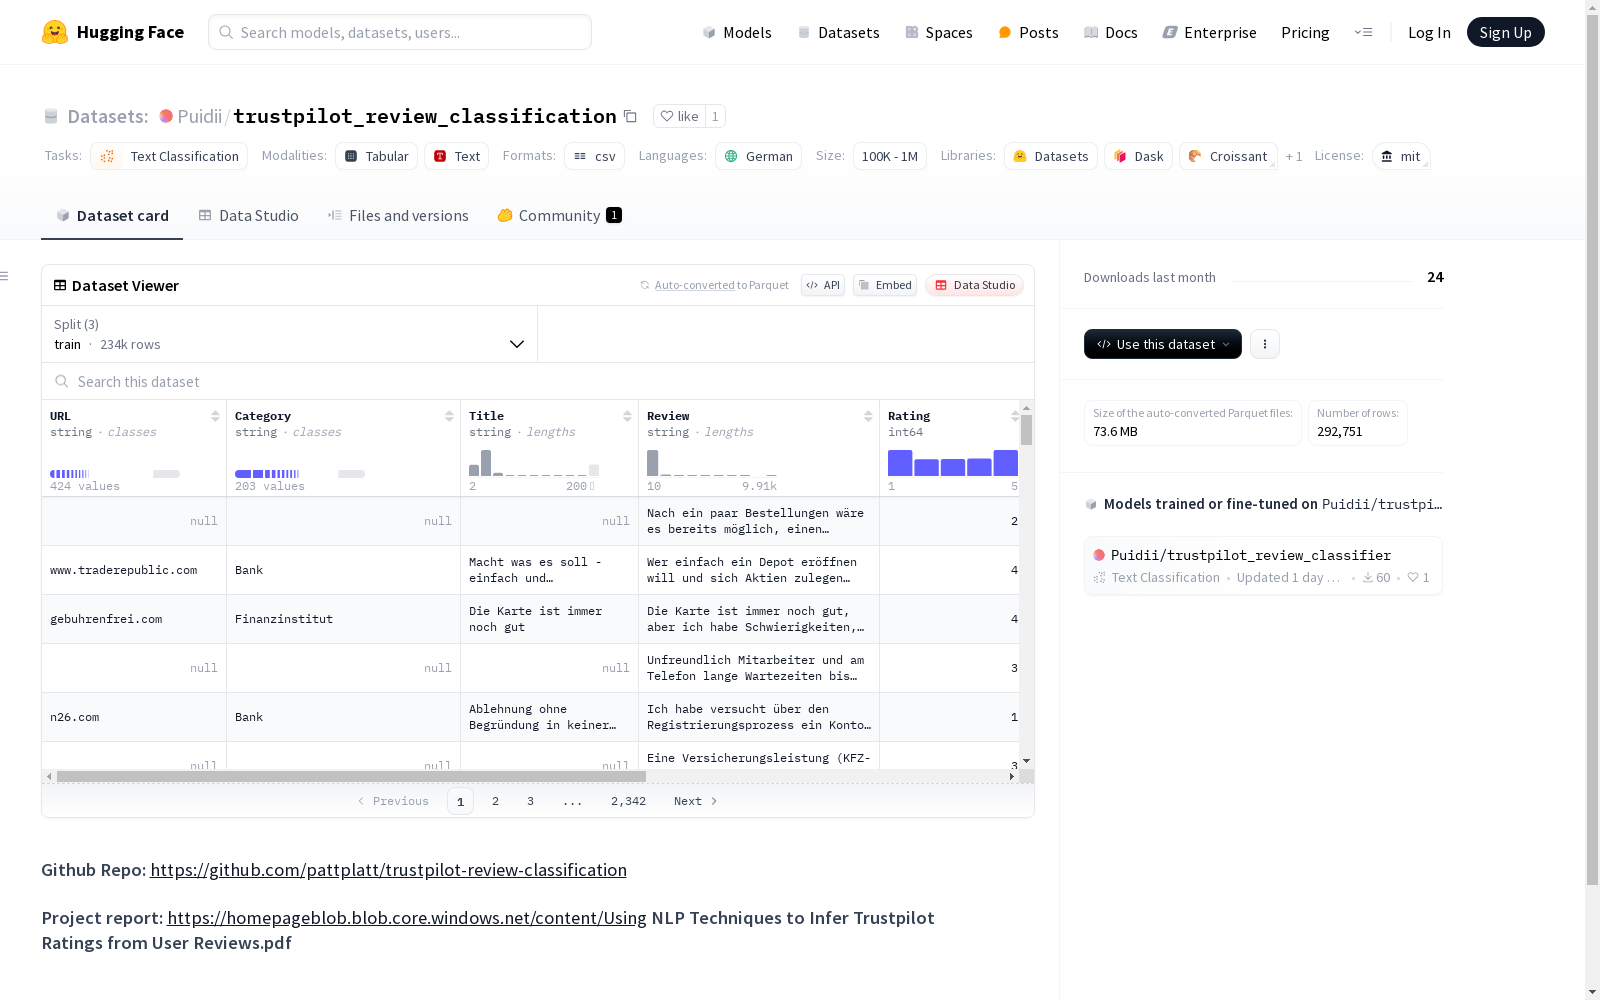Viewport: 1600px width, 1000px height.
Task: Jump to last page 2,342
Action: [628, 801]
